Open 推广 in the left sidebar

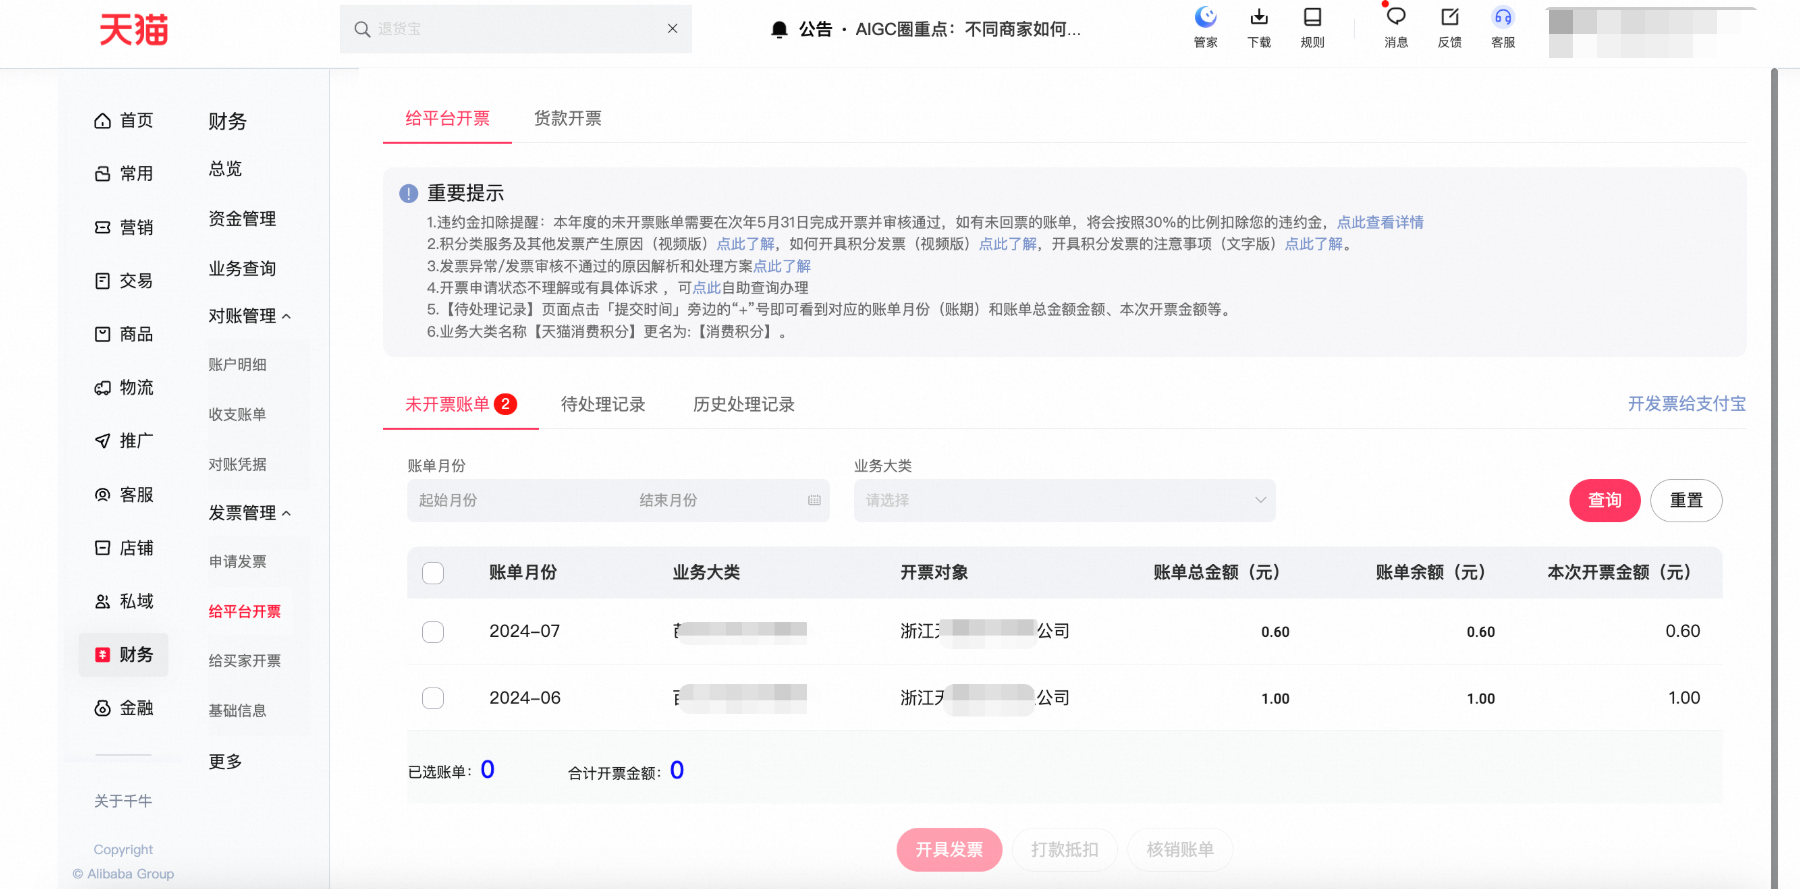124,441
